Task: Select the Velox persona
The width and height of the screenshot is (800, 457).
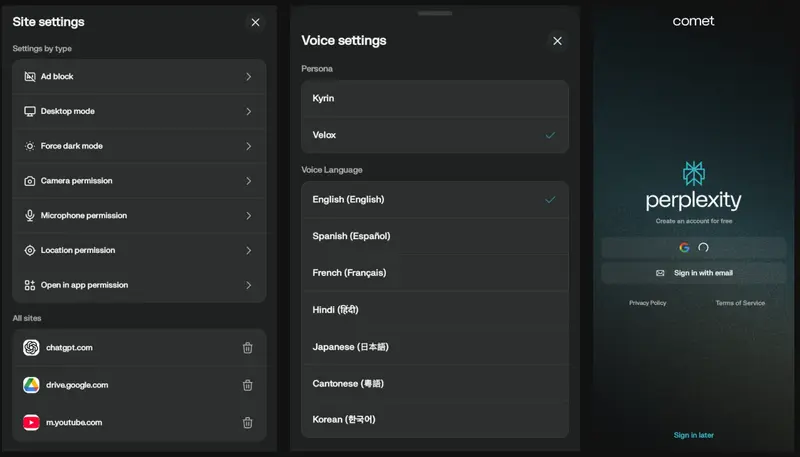Action: (x=435, y=135)
